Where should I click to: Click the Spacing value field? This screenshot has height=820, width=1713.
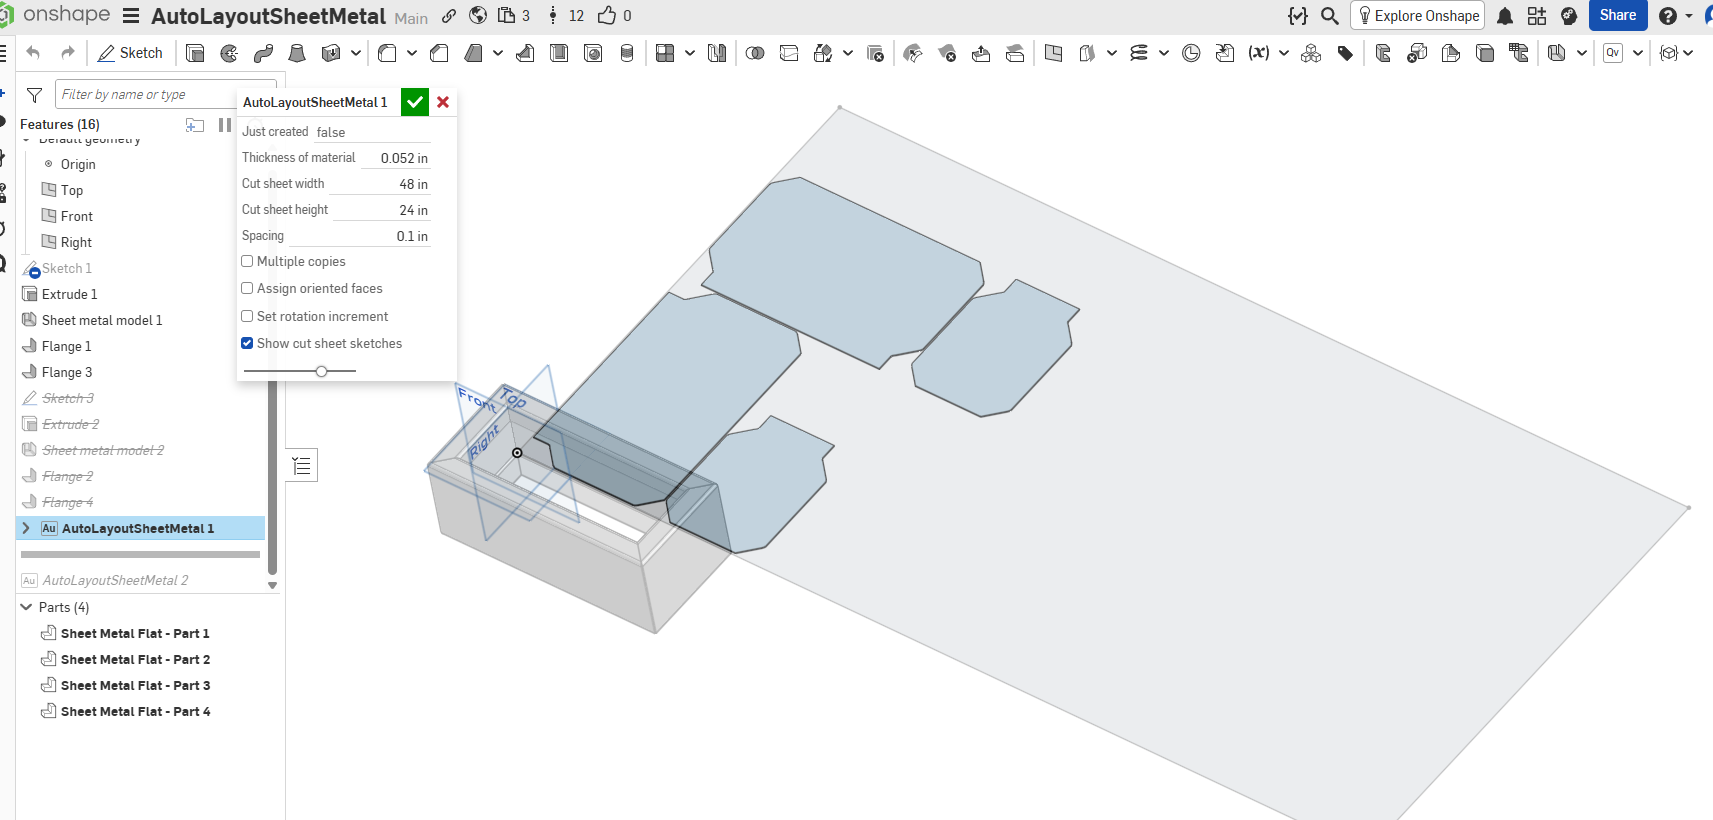tap(361, 236)
